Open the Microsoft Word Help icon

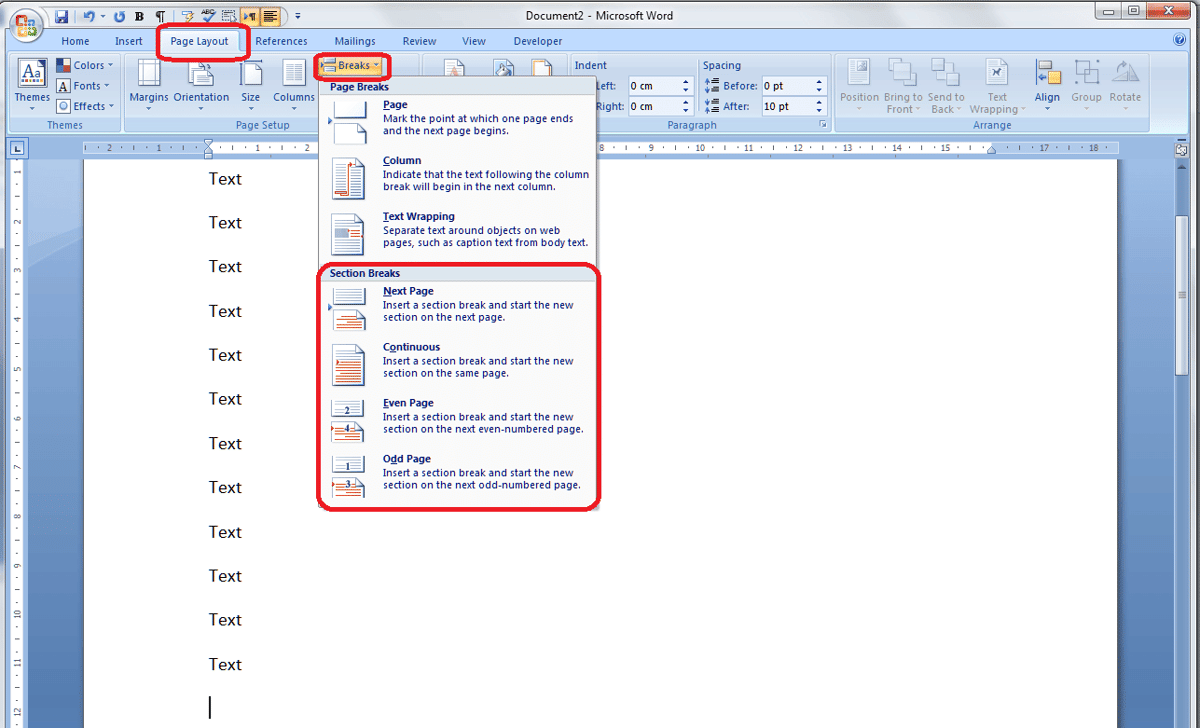pyautogui.click(x=1179, y=41)
